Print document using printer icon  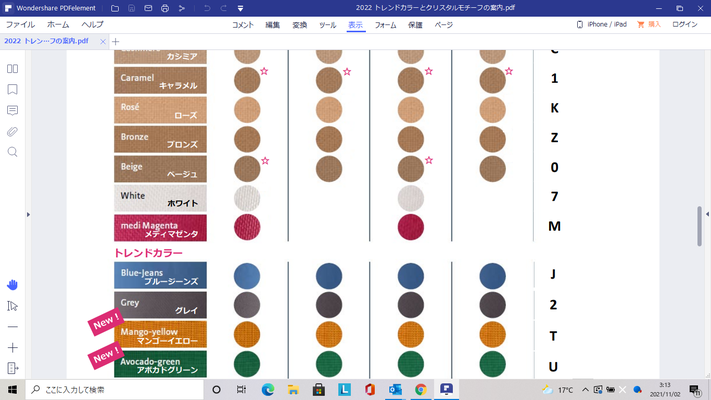tap(165, 8)
